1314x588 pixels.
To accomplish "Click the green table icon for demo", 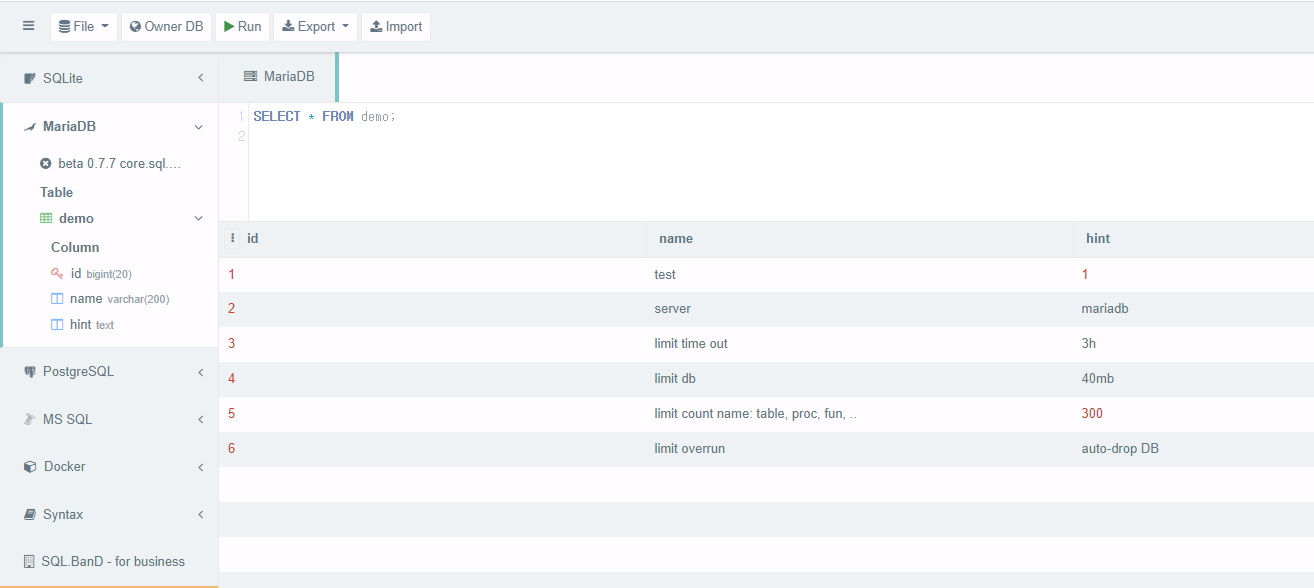I will point(46,218).
